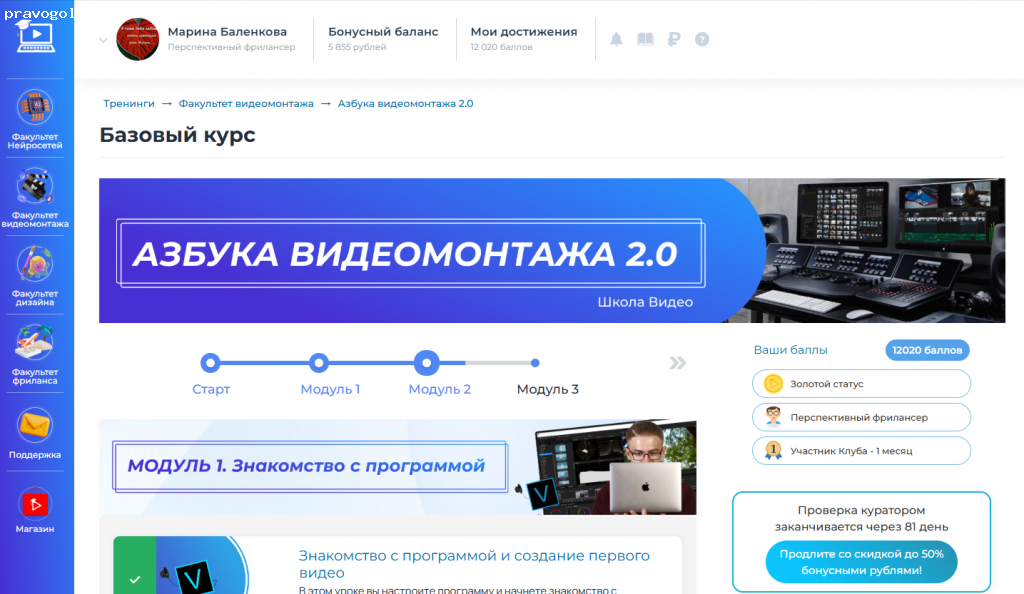Select the Факультет фриланса icon
Image resolution: width=1024 pixels, height=594 pixels.
point(35,343)
